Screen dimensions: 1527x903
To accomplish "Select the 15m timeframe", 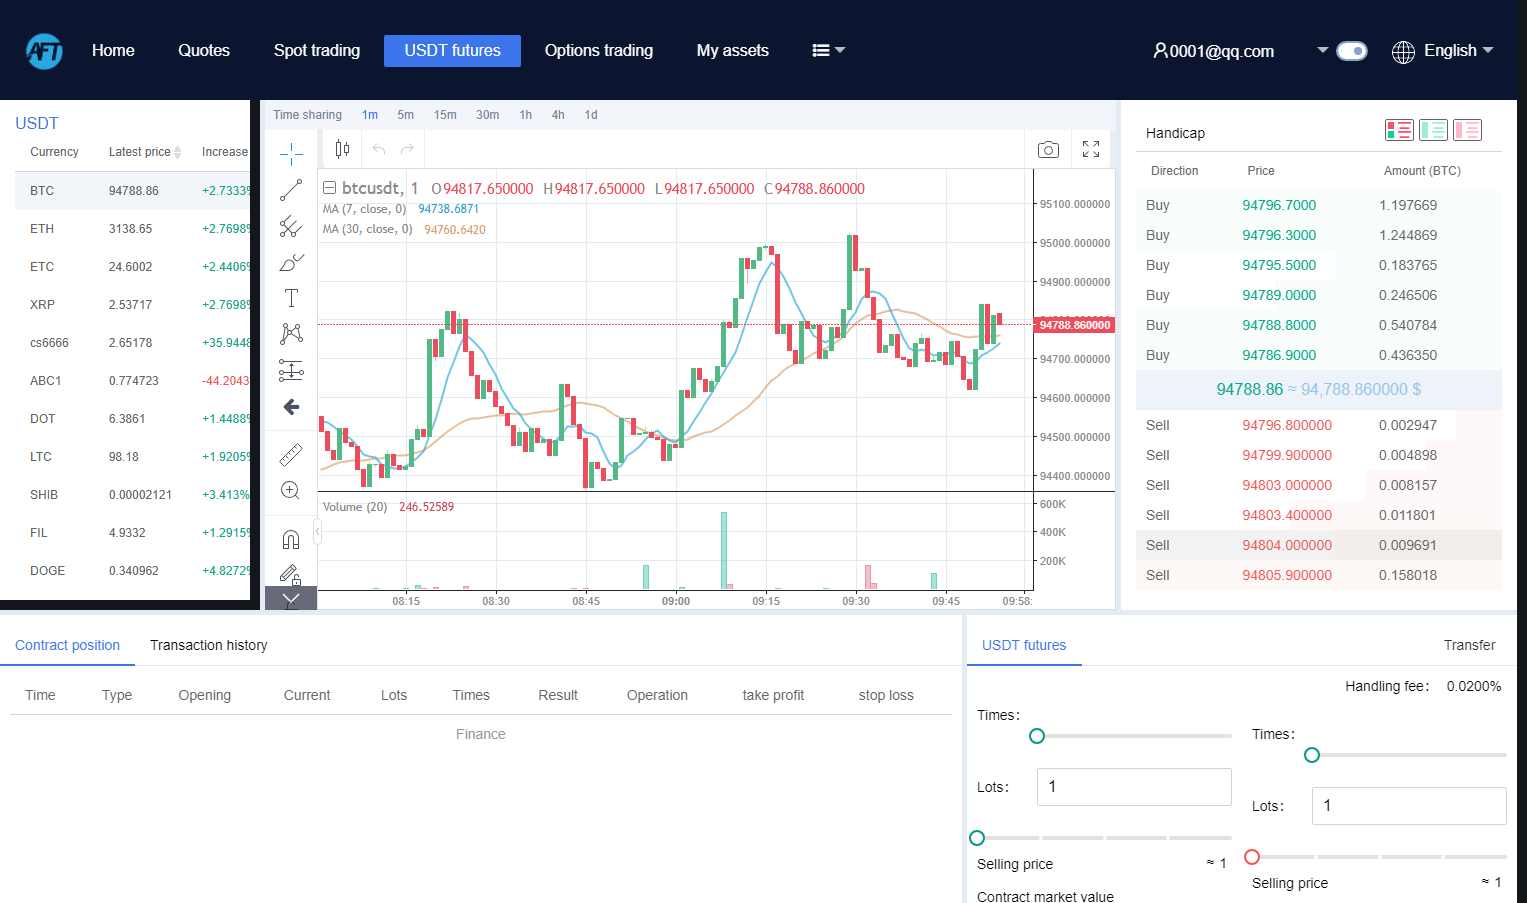I will pyautogui.click(x=445, y=115).
